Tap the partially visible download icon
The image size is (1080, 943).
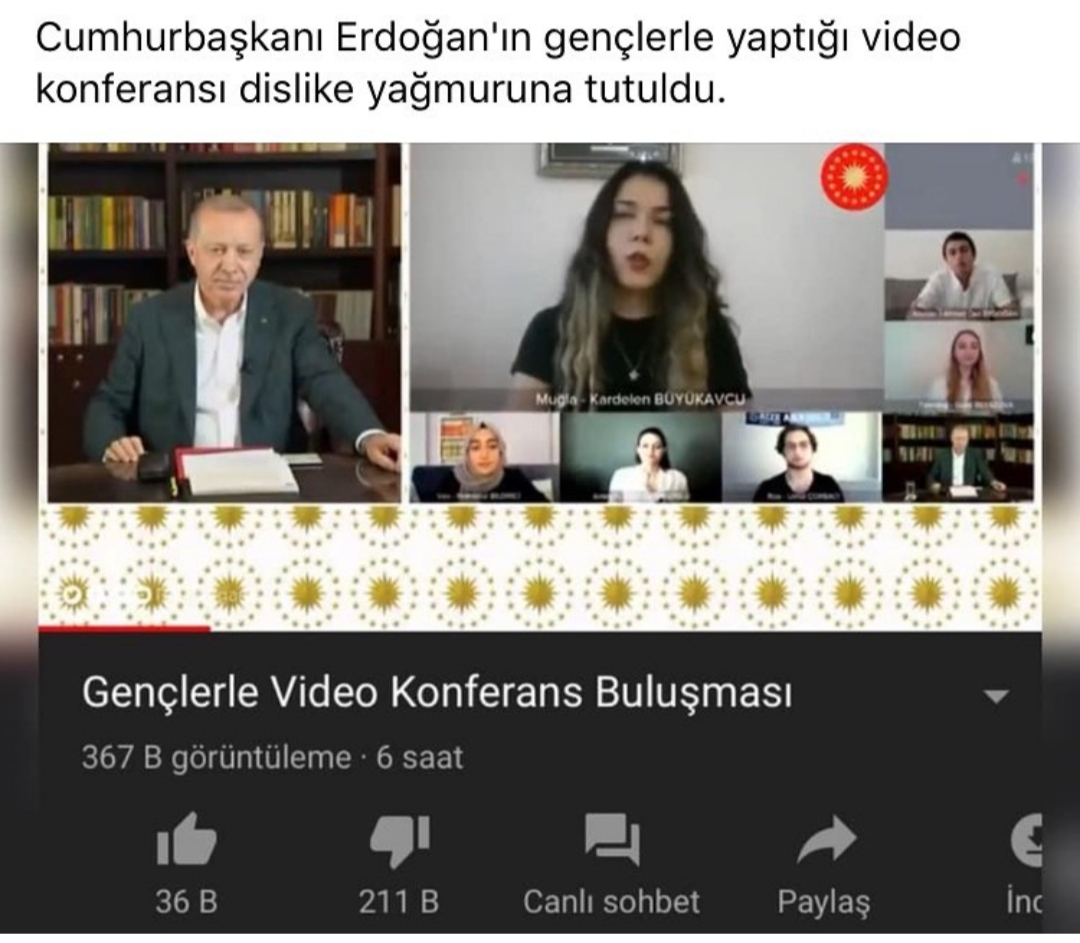[x=1026, y=839]
